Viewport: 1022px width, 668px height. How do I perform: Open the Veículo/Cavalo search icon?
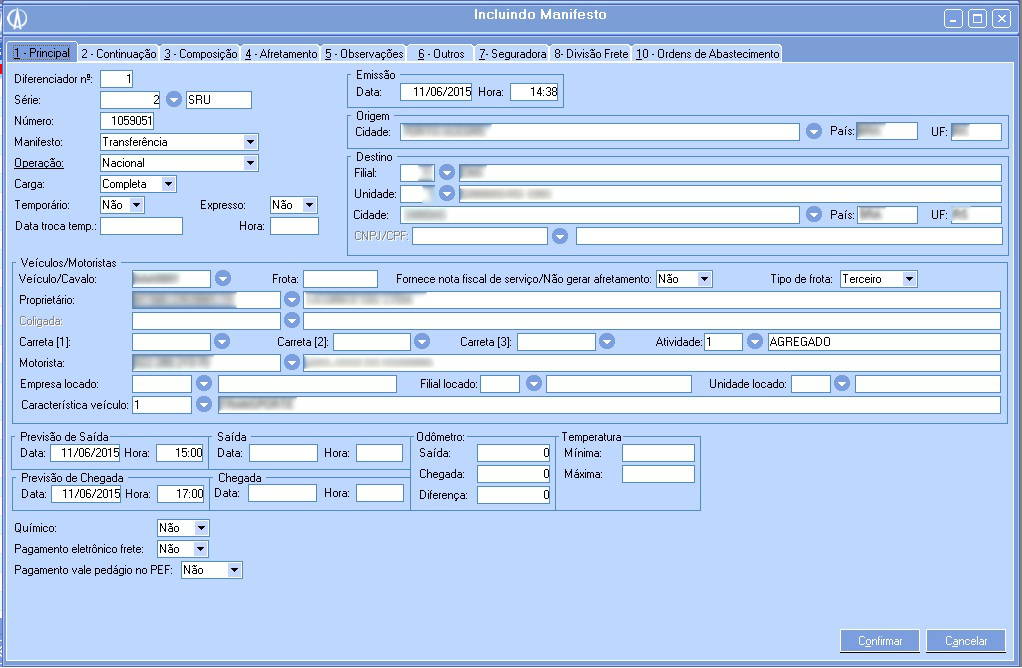point(224,279)
